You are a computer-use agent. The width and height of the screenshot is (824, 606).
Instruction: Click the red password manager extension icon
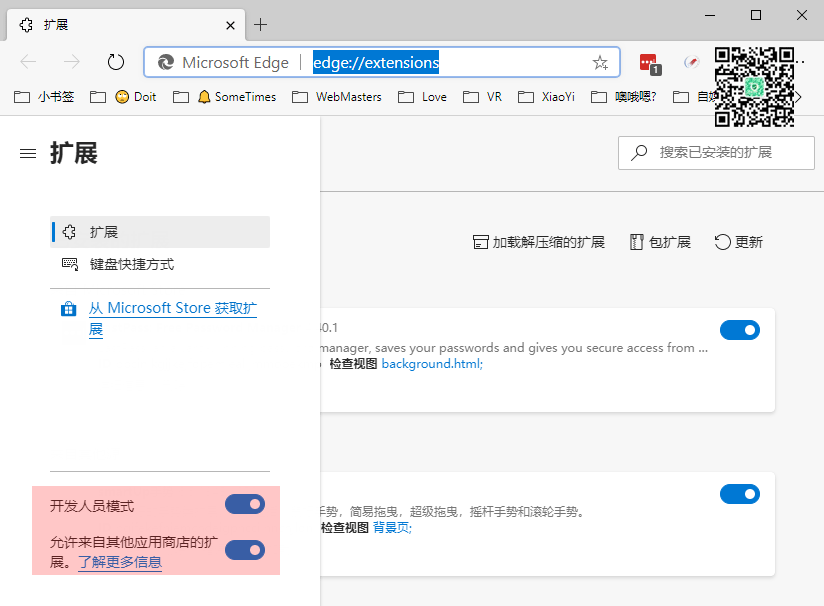pos(649,62)
